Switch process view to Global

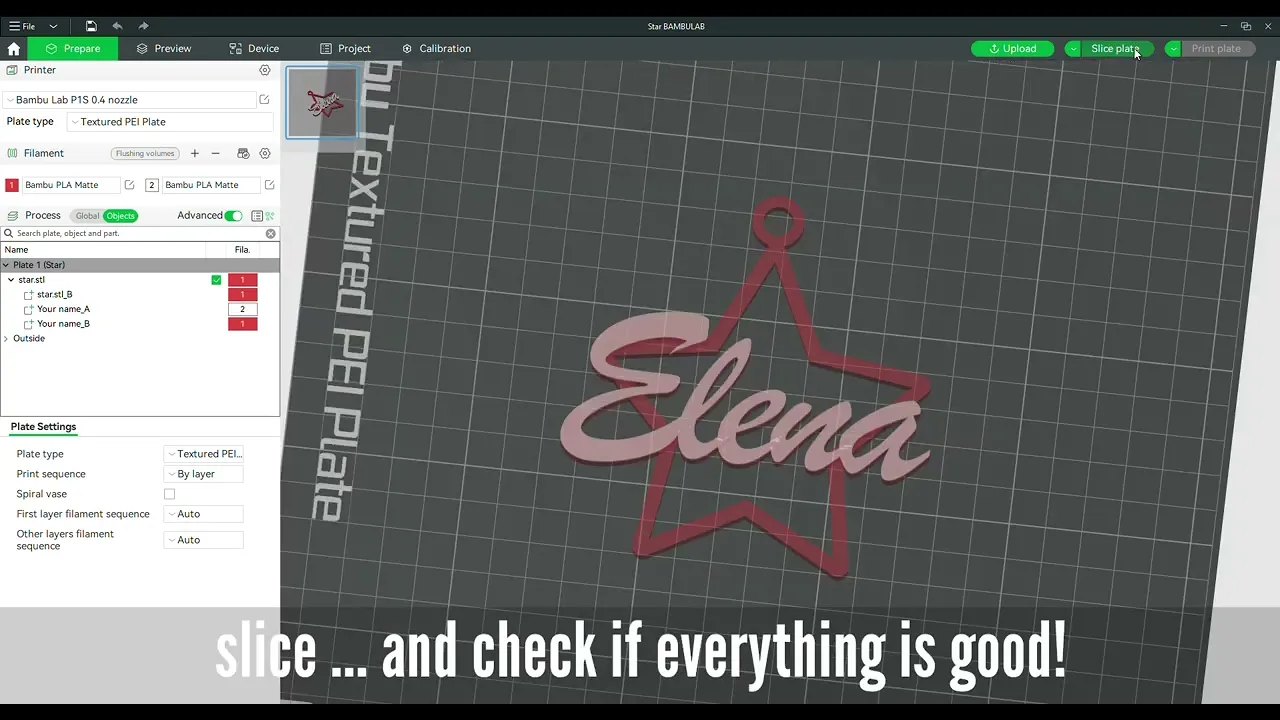(87, 216)
